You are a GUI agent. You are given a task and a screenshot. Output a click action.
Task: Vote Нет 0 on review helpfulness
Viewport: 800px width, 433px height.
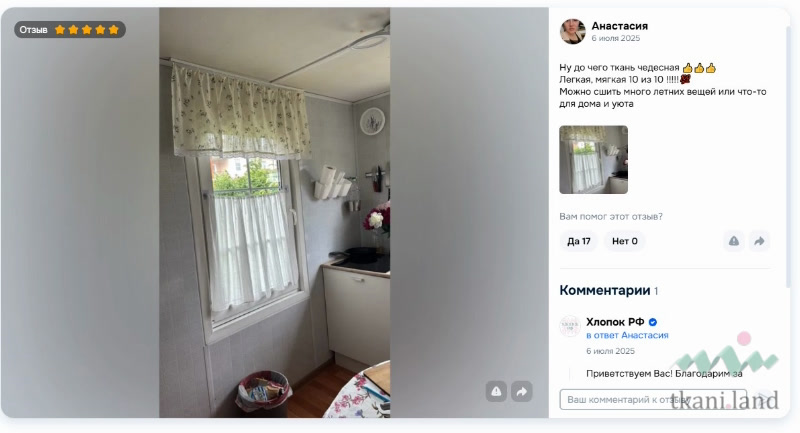point(624,241)
